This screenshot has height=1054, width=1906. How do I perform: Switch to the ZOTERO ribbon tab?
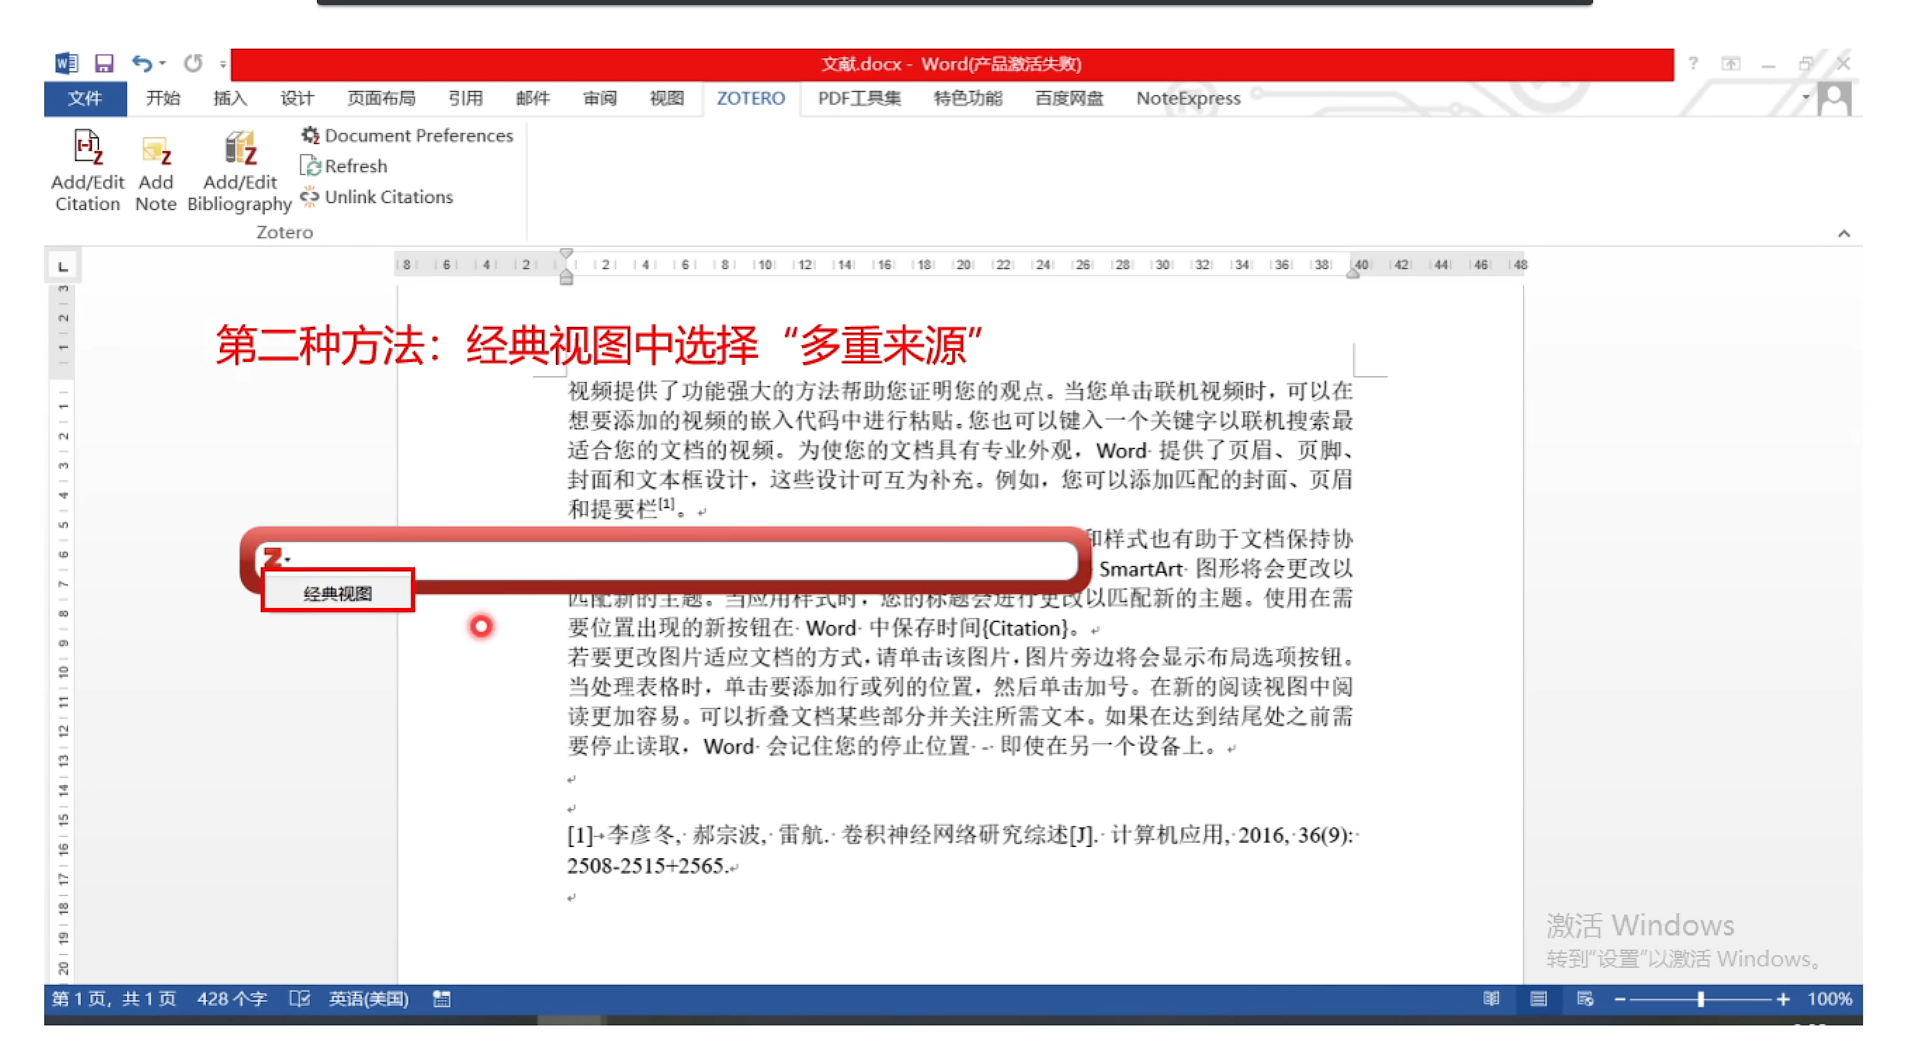[750, 98]
